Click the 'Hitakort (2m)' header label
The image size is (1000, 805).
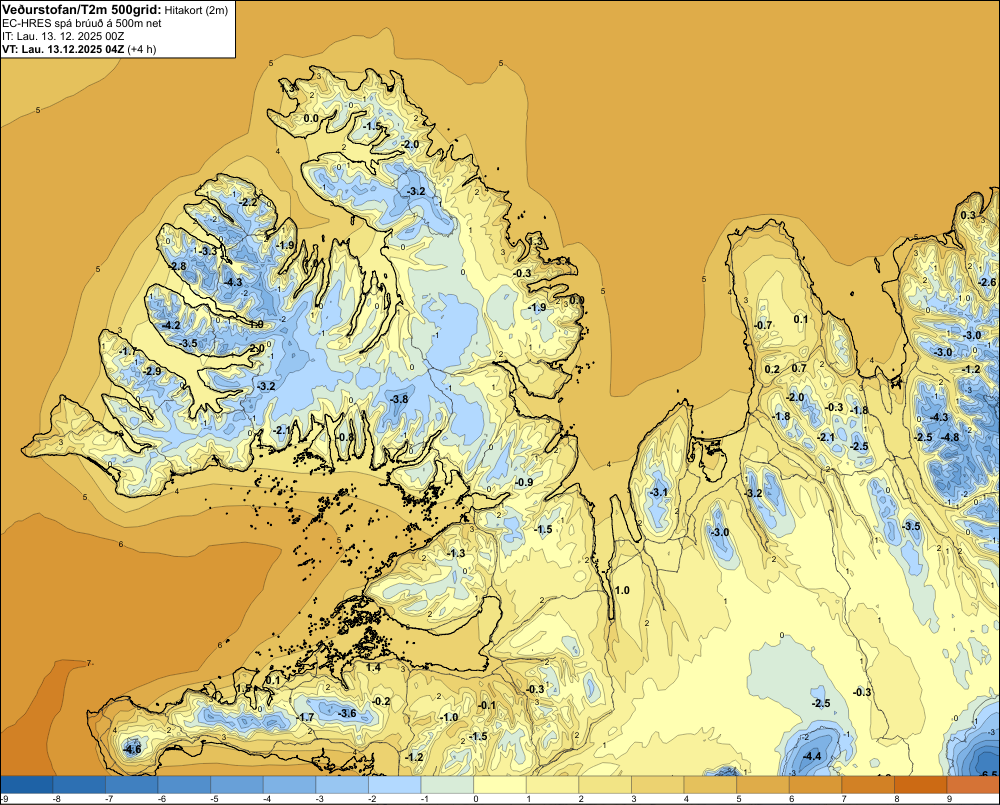[196, 10]
